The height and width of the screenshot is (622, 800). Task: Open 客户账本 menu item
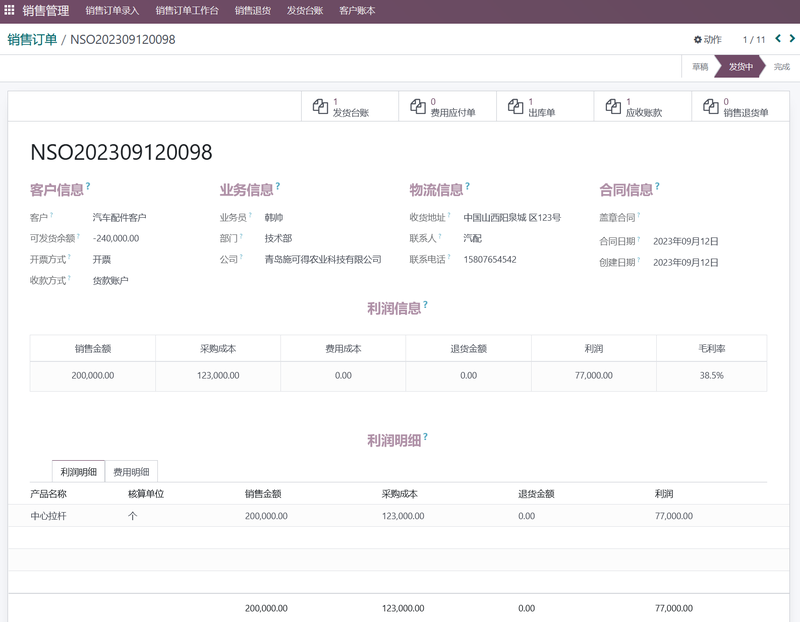tap(357, 11)
